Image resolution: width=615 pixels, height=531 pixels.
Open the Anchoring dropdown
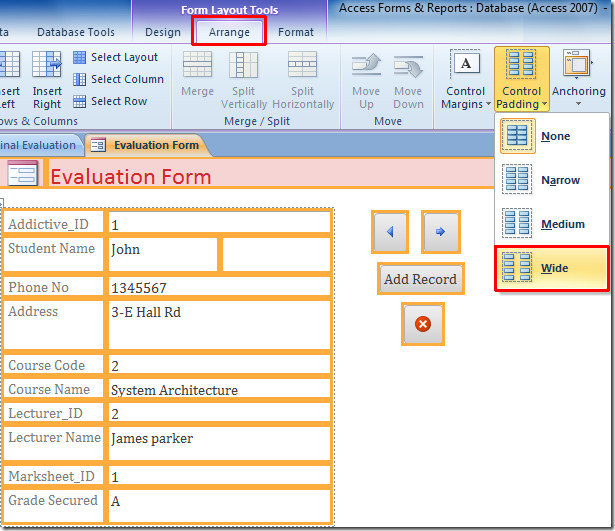click(x=579, y=78)
